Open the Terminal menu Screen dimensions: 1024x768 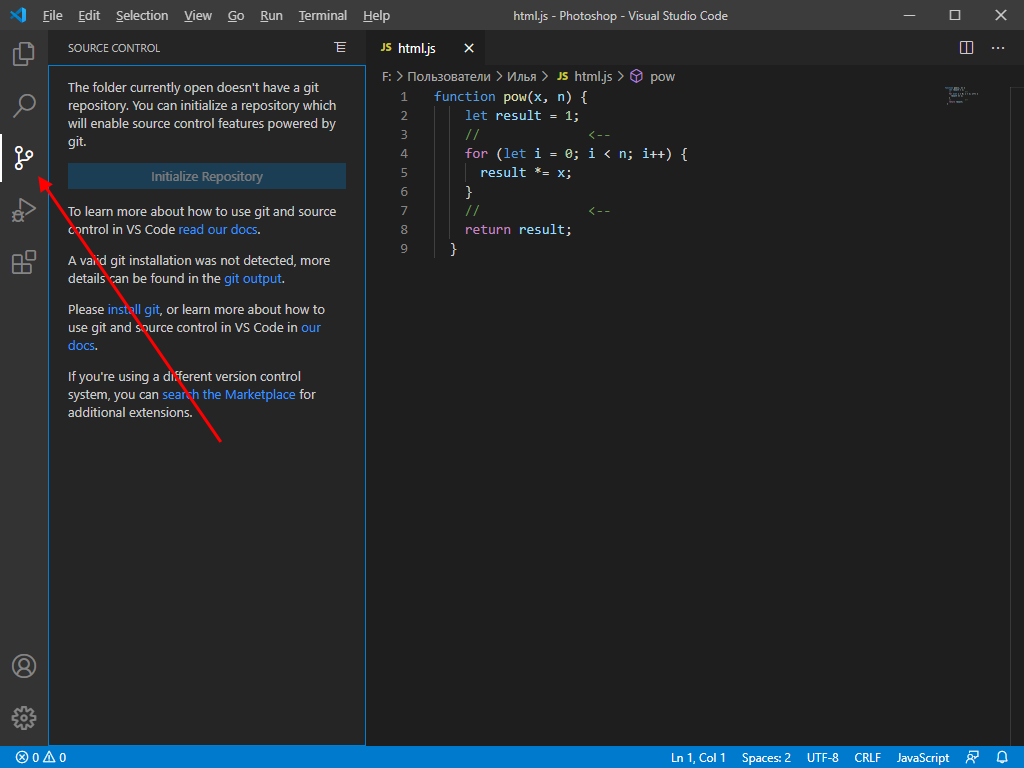(x=322, y=15)
